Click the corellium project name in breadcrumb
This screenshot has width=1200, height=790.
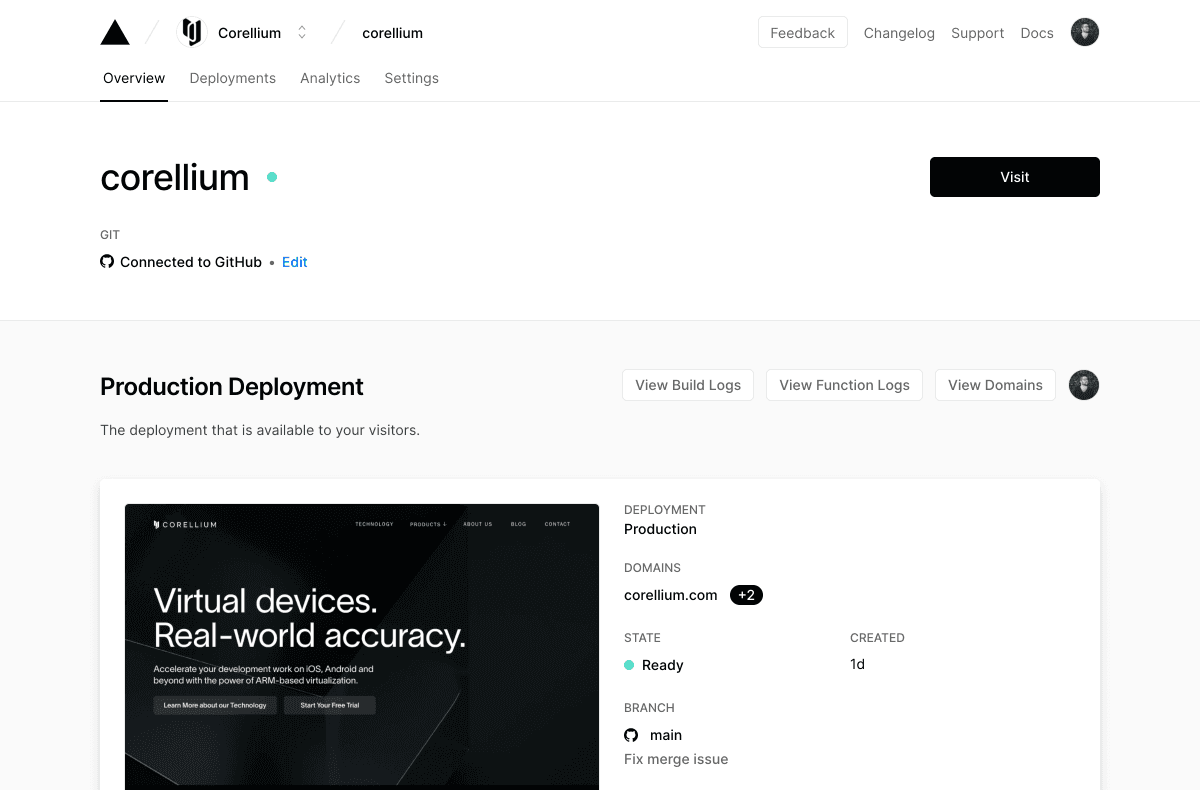pyautogui.click(x=393, y=33)
